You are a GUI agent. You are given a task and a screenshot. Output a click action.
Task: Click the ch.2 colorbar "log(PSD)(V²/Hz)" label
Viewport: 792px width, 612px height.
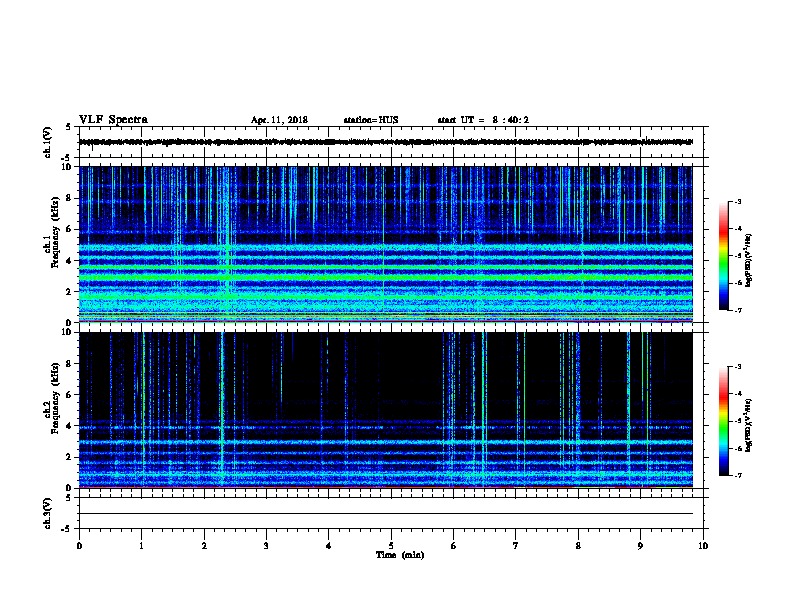point(748,425)
